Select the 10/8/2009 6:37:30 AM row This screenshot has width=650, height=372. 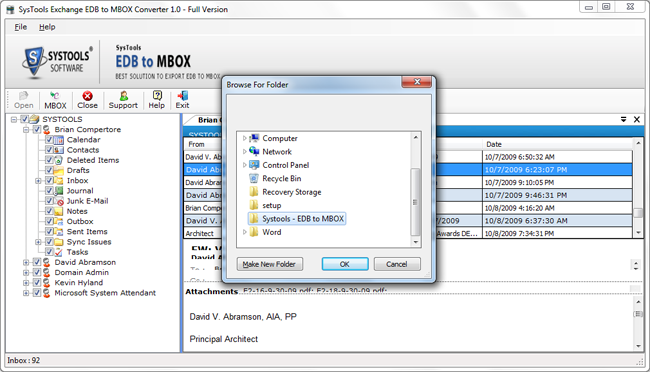pyautogui.click(x=557, y=221)
